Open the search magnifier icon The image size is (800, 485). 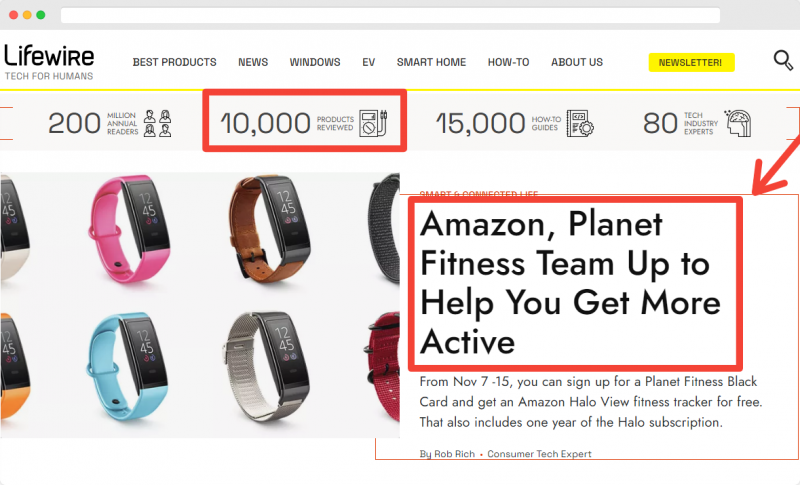783,61
